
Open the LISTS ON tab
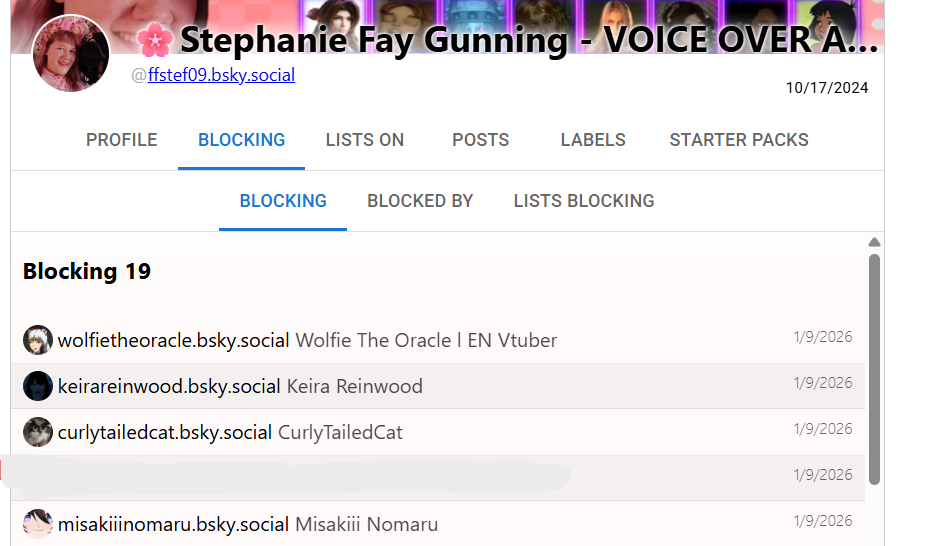(365, 140)
